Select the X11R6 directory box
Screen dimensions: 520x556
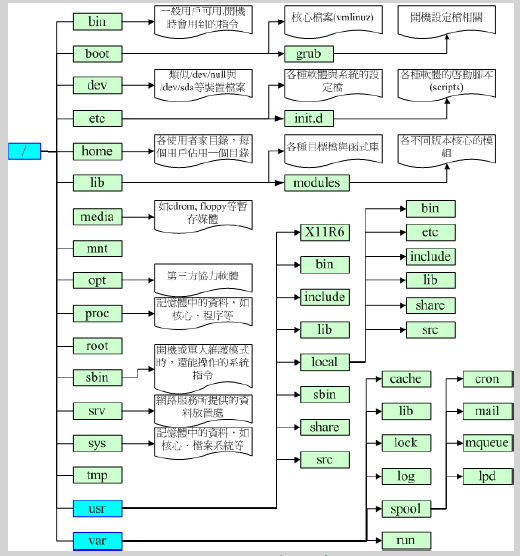[325, 232]
